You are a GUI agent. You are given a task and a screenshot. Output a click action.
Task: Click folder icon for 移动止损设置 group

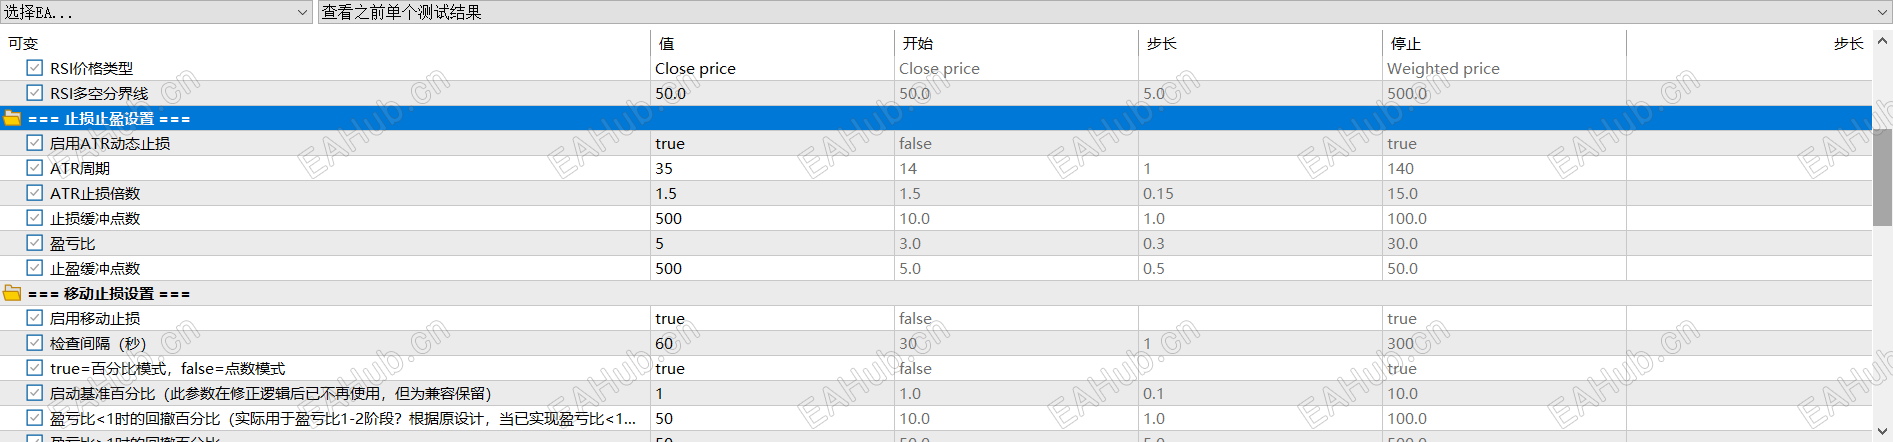[12, 293]
